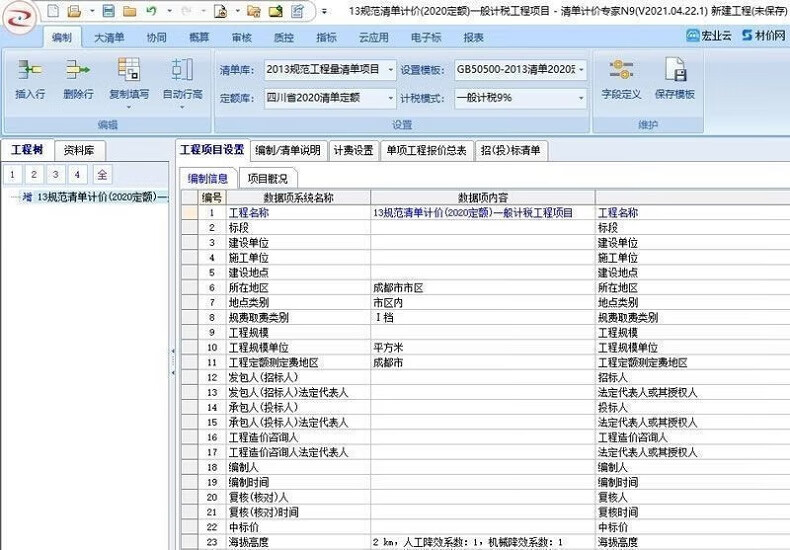Open the 计费设置 tab
This screenshot has width=790, height=550.
coord(353,151)
